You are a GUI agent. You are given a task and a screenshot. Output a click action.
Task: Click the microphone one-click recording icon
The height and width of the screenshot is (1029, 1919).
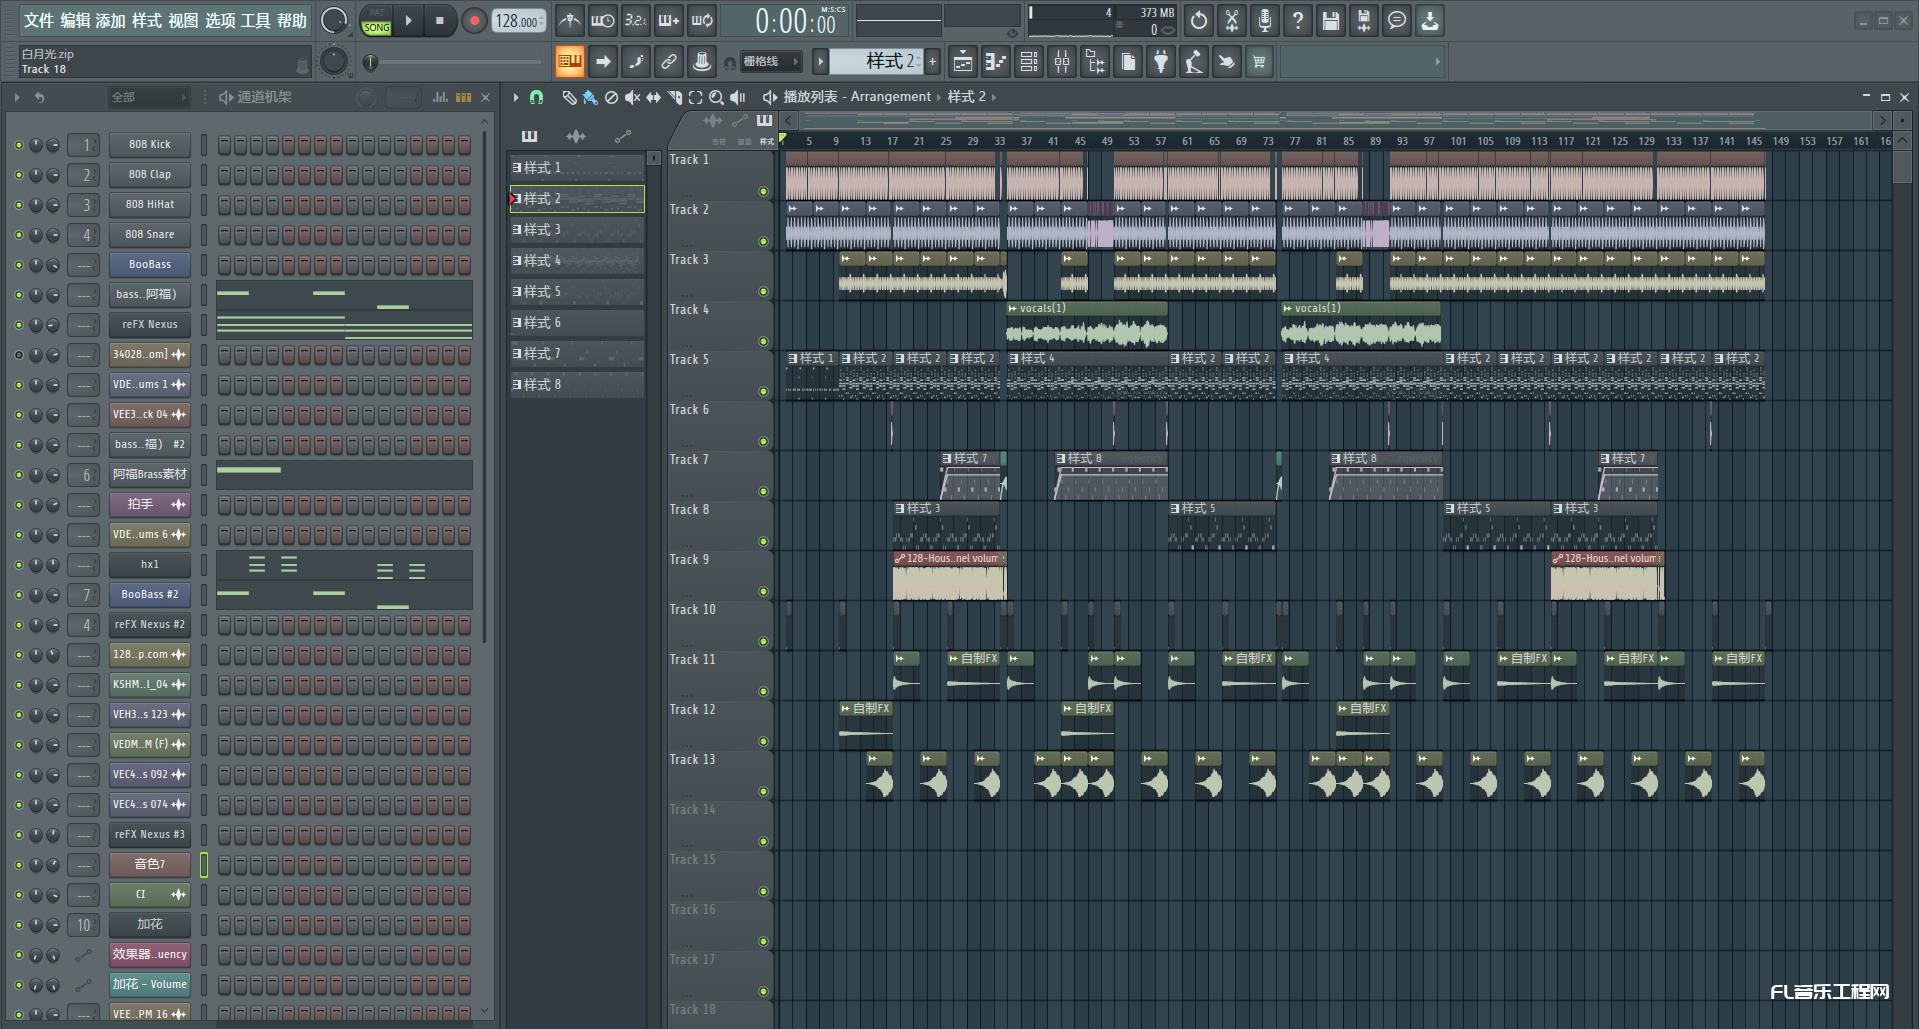1265,20
